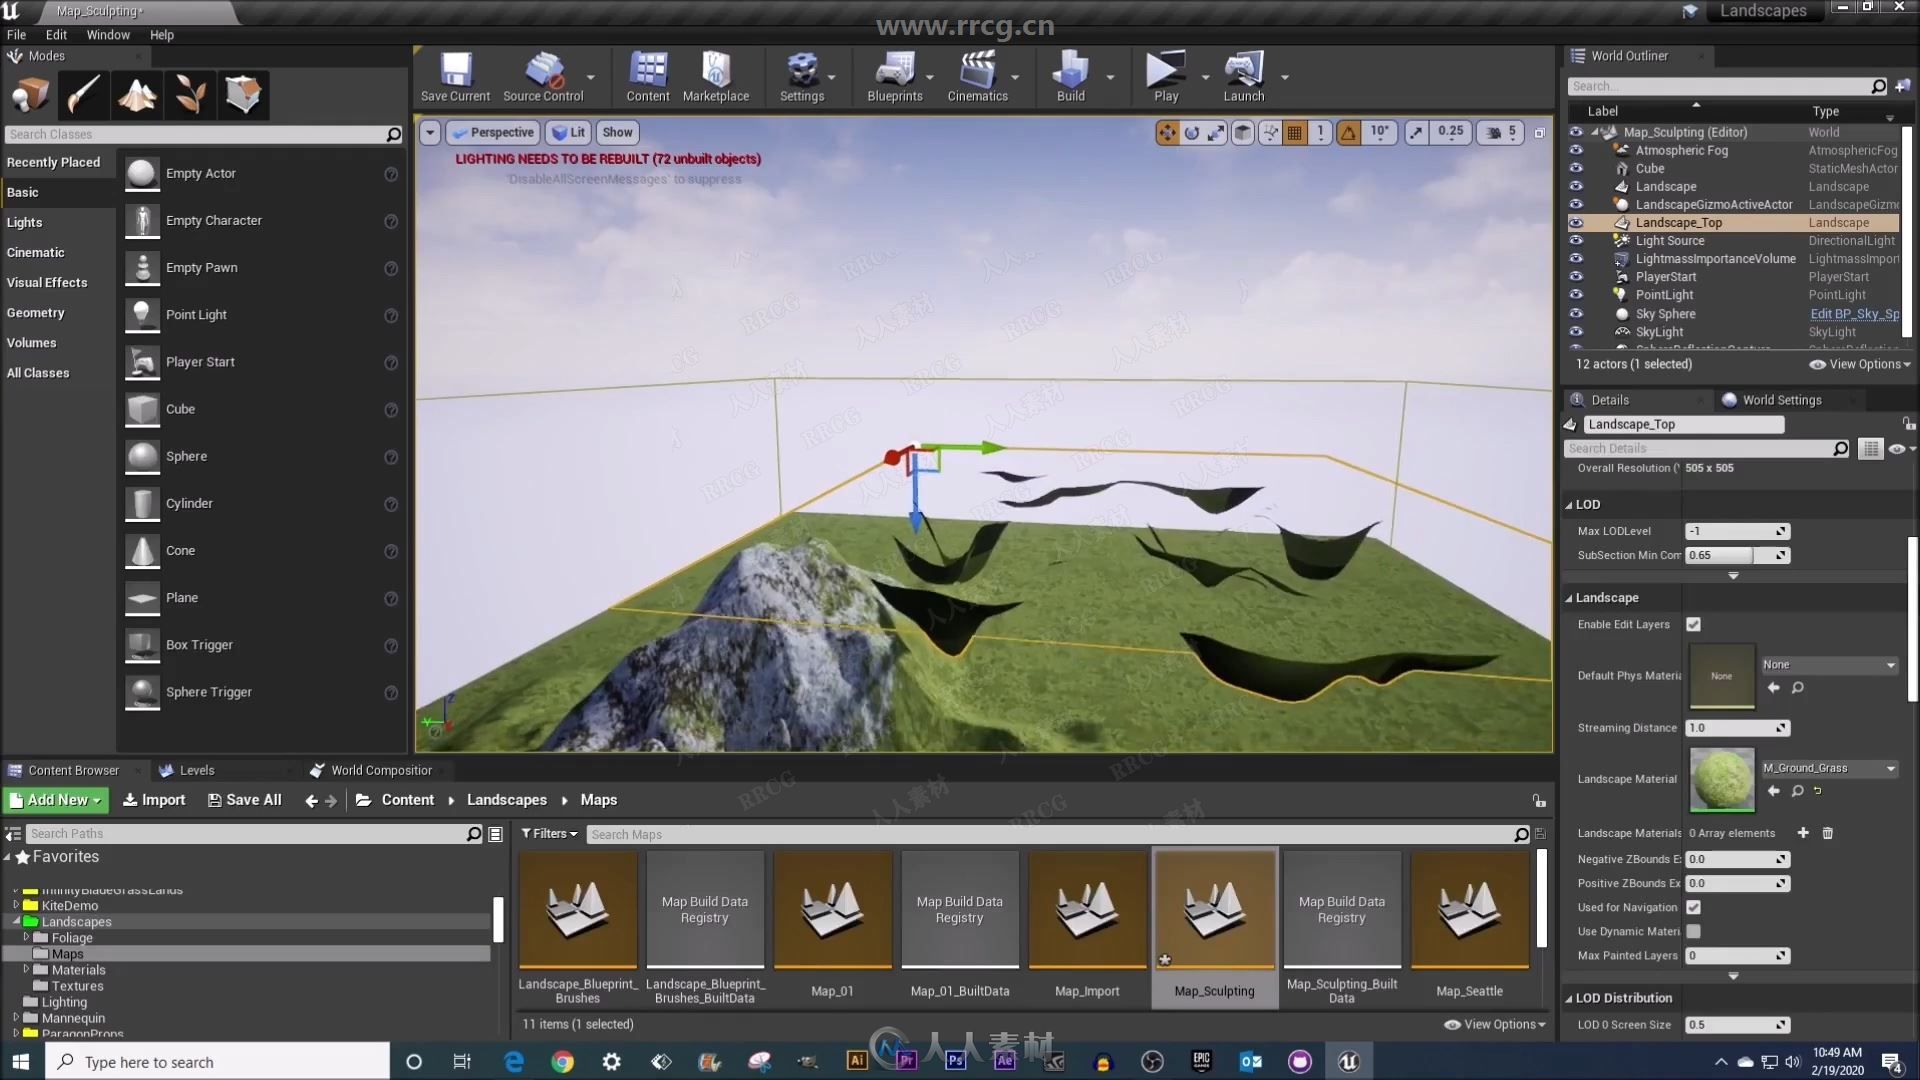Open Default Phys Material None dropdown

[1829, 665]
